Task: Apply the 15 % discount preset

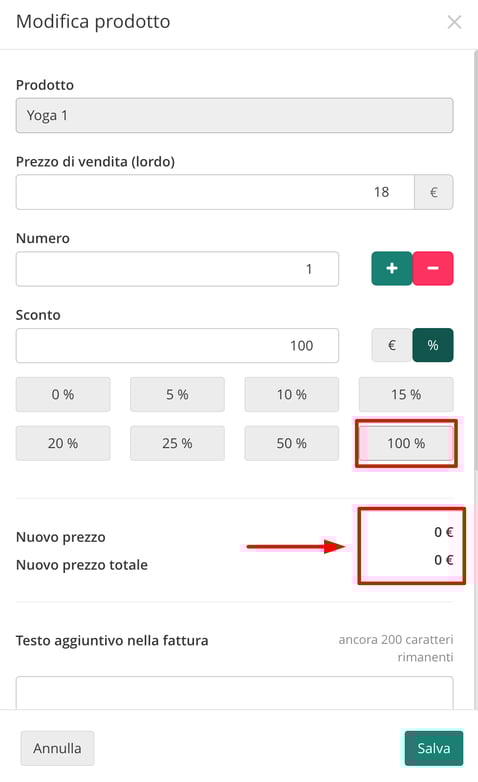Action: coord(406,394)
